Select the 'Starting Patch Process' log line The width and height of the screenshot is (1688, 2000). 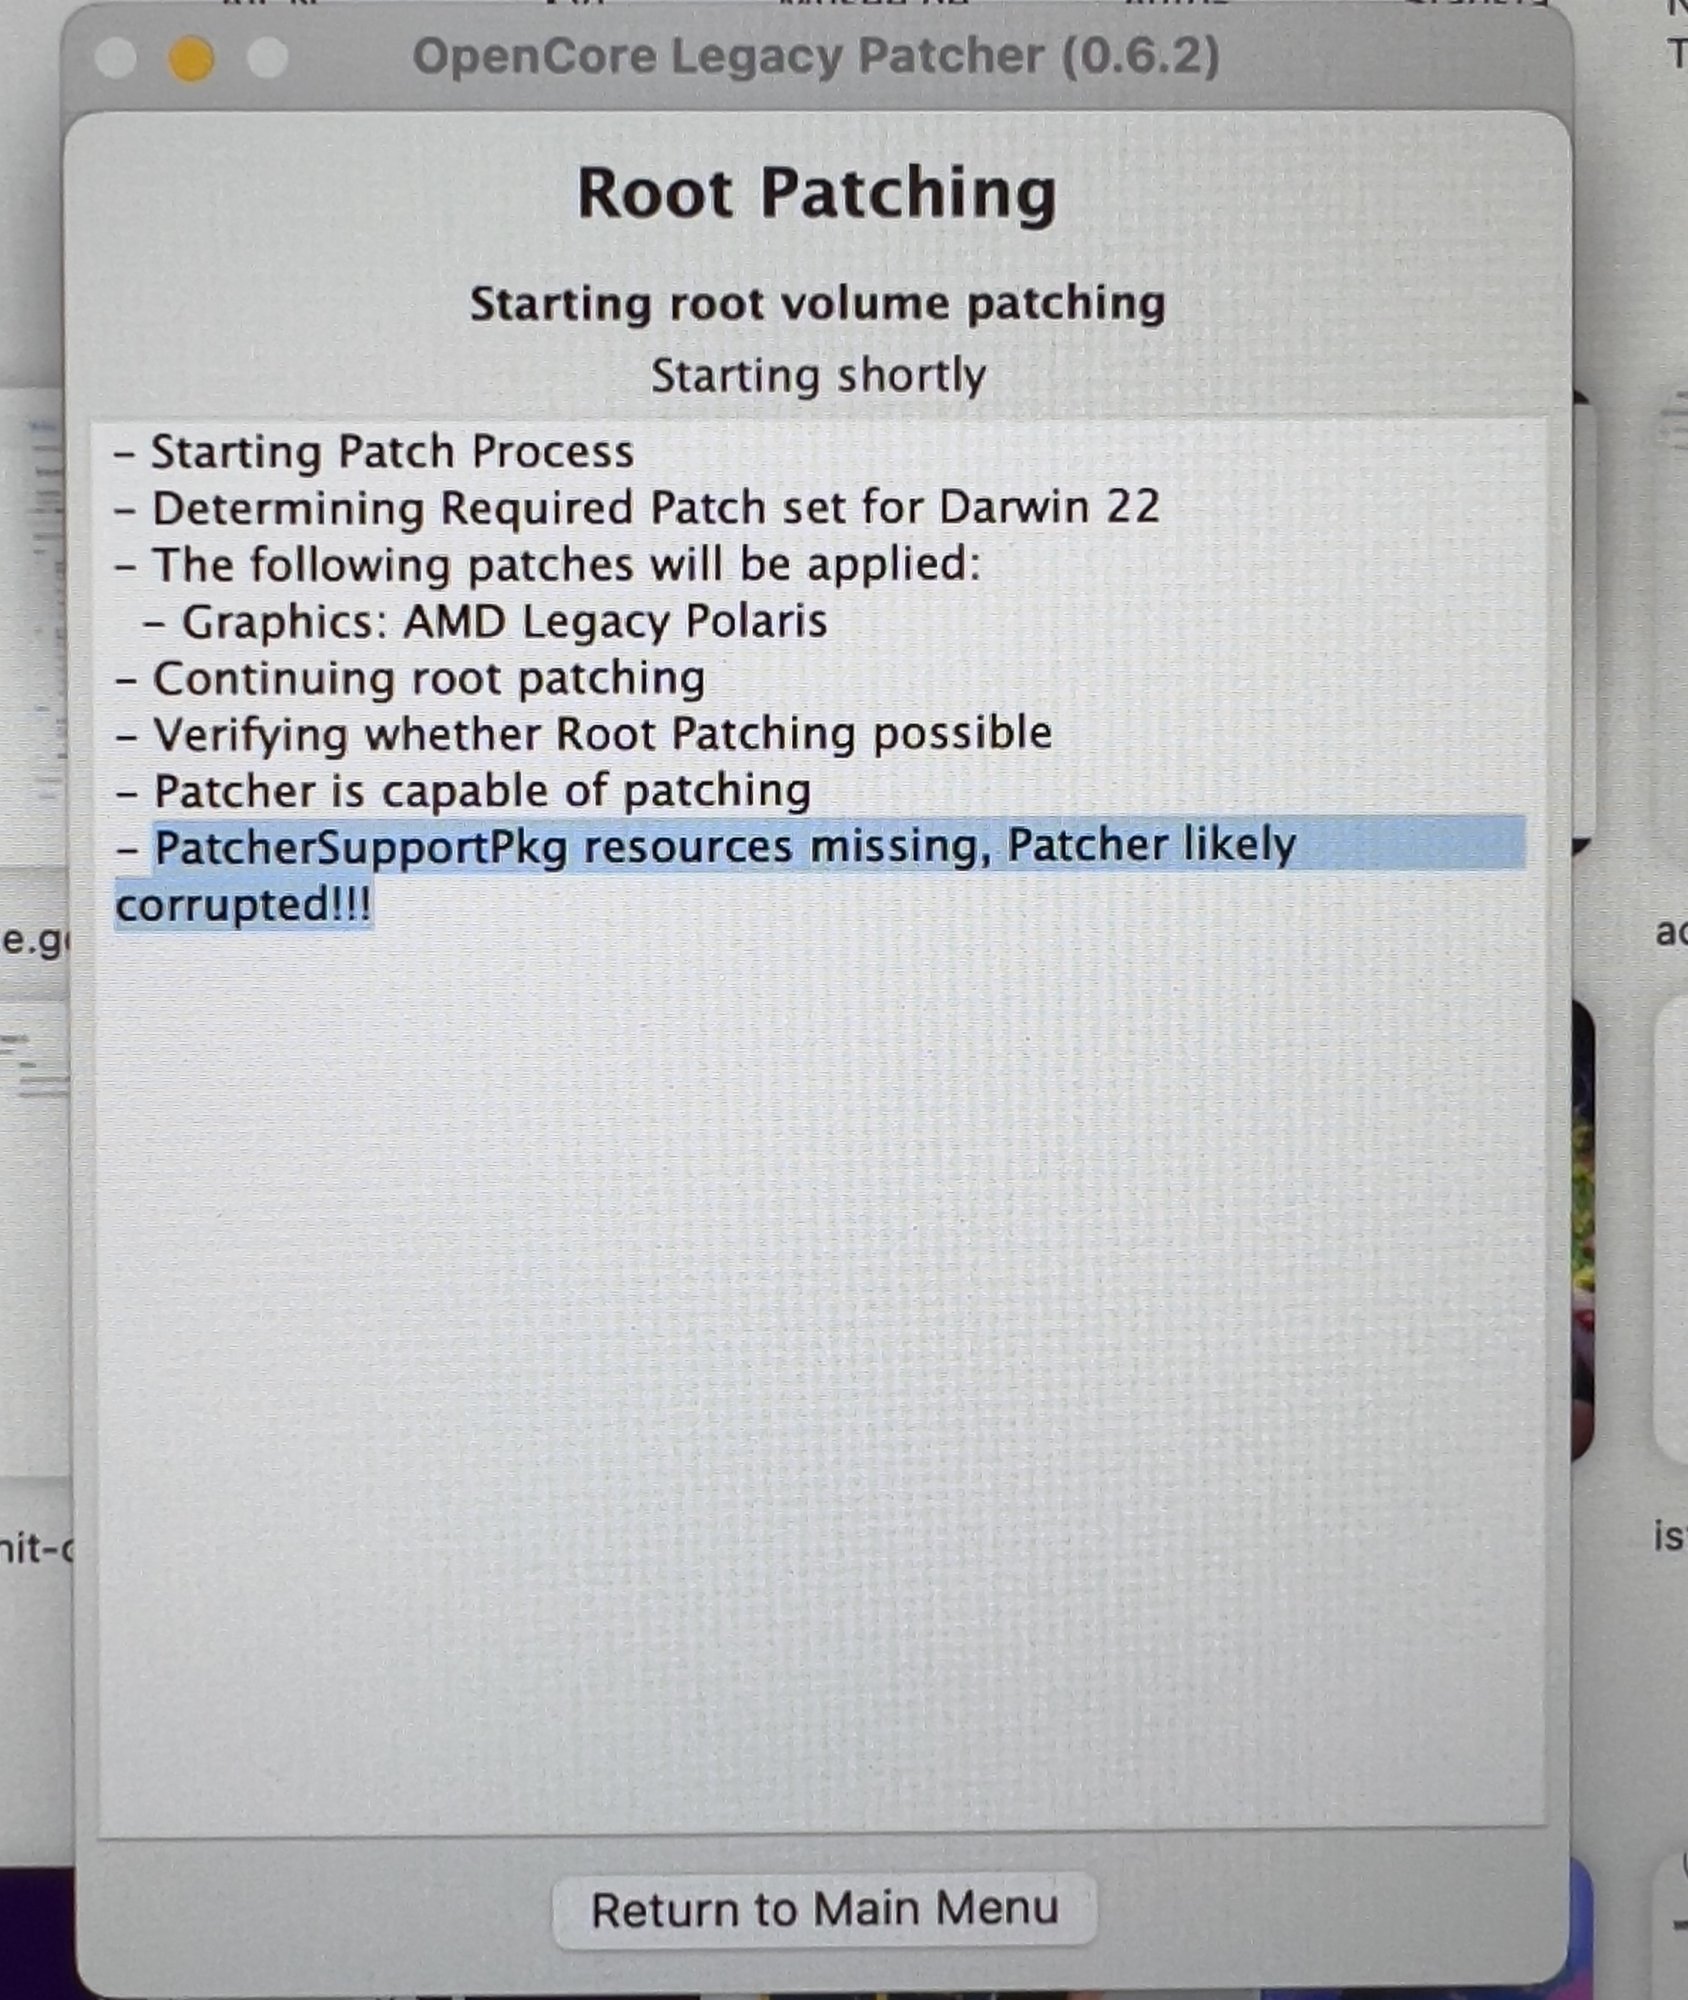374,452
